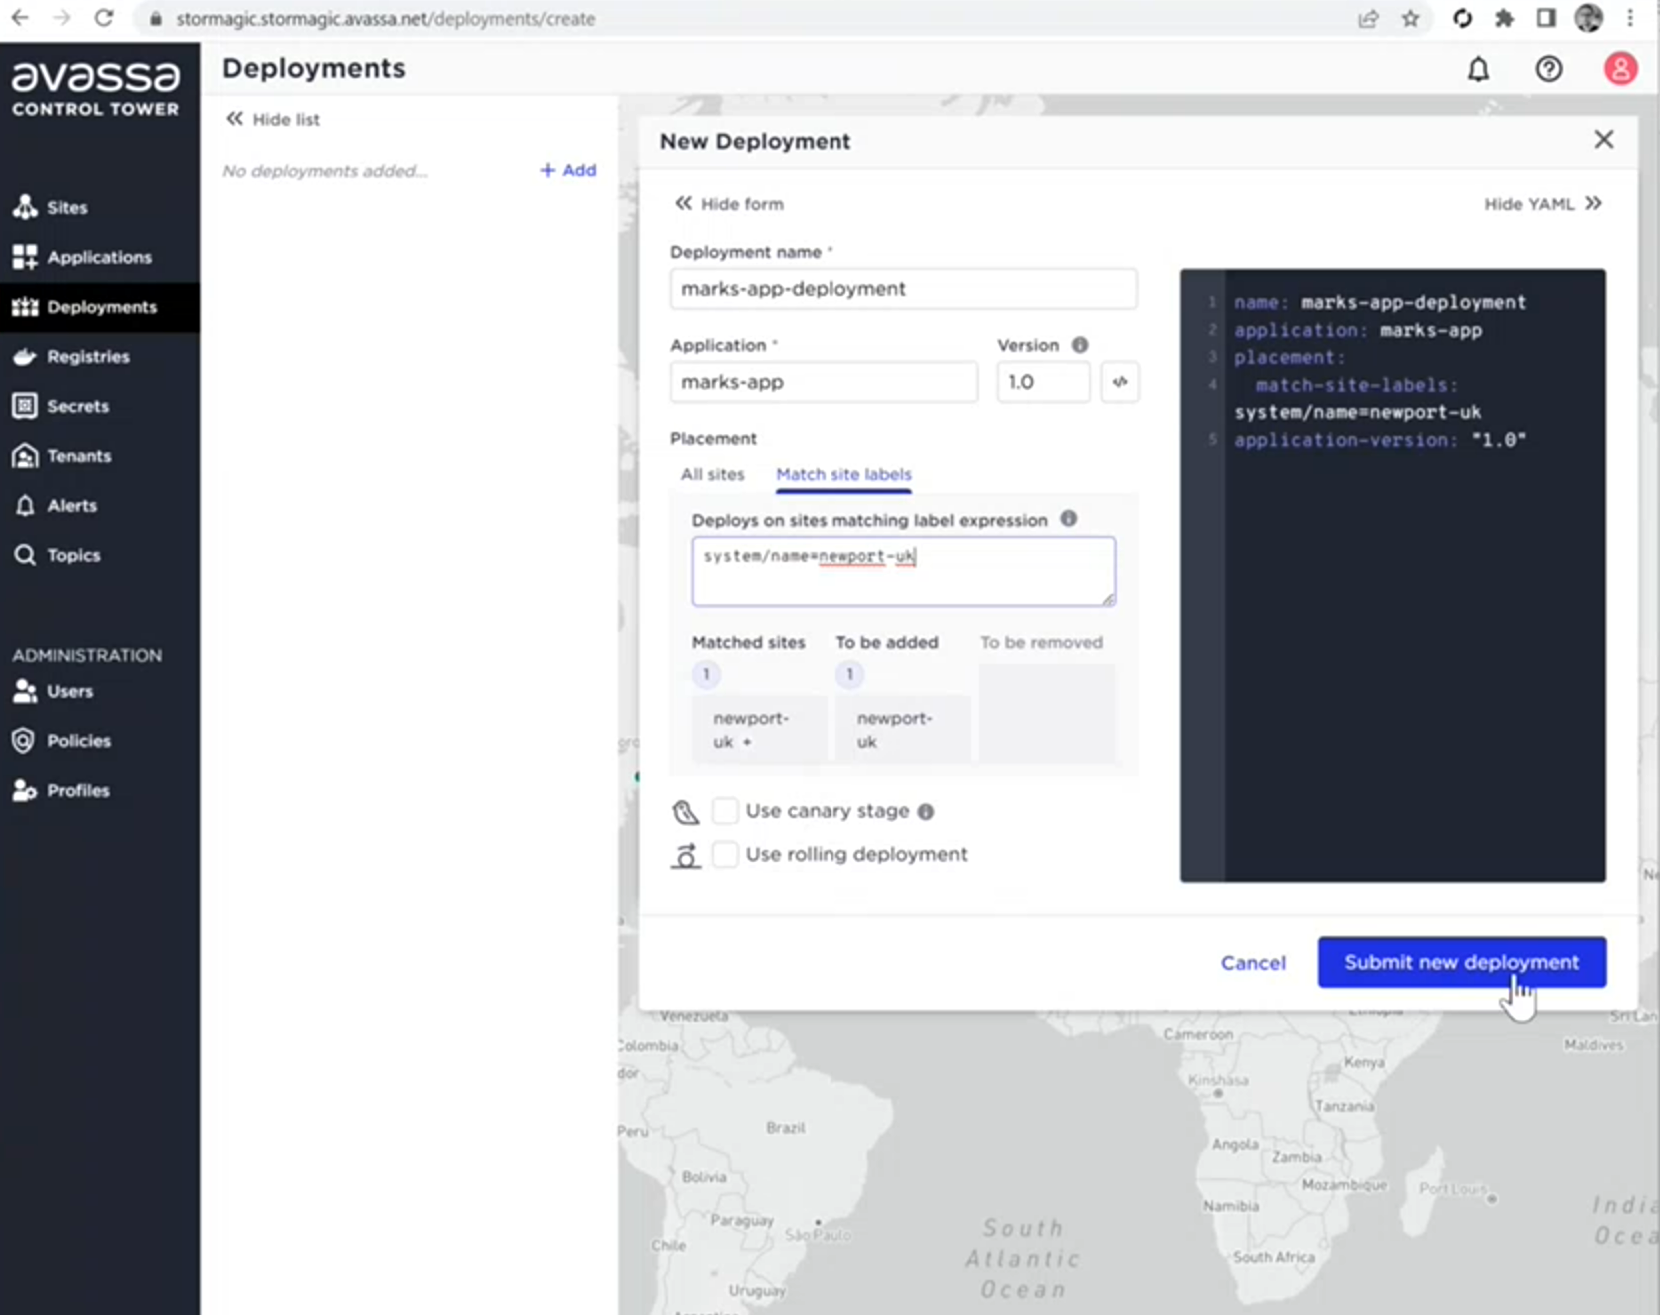1660x1315 pixels.
Task: Open Profiles administration page
Action: click(60, 790)
